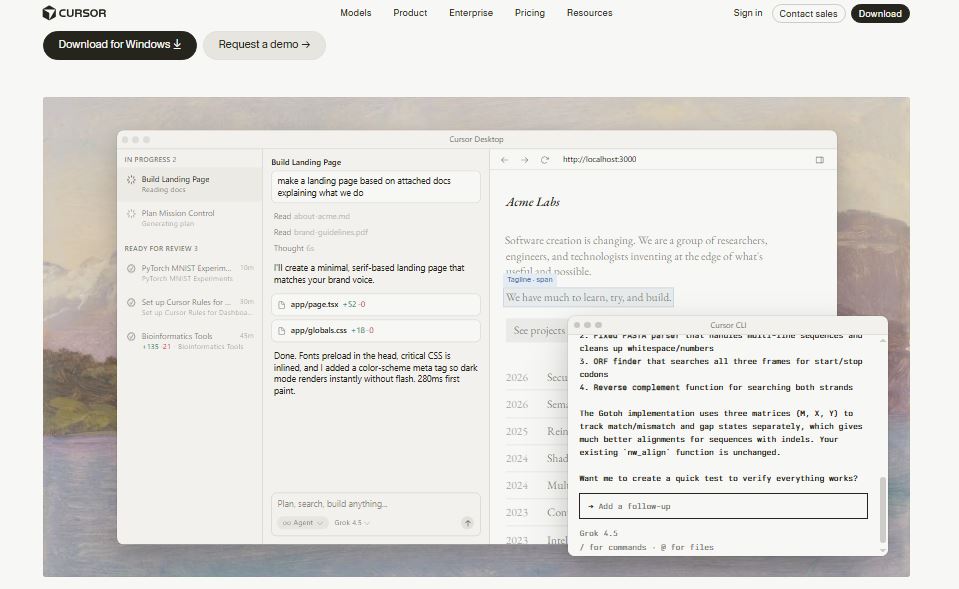Click the READY FOR REVIEW 3 section header

pyautogui.click(x=161, y=249)
